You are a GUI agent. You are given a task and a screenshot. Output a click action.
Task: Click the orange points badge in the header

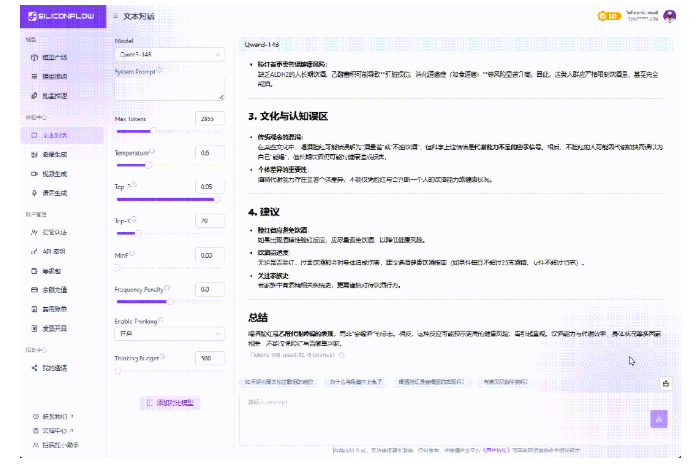click(x=608, y=16)
